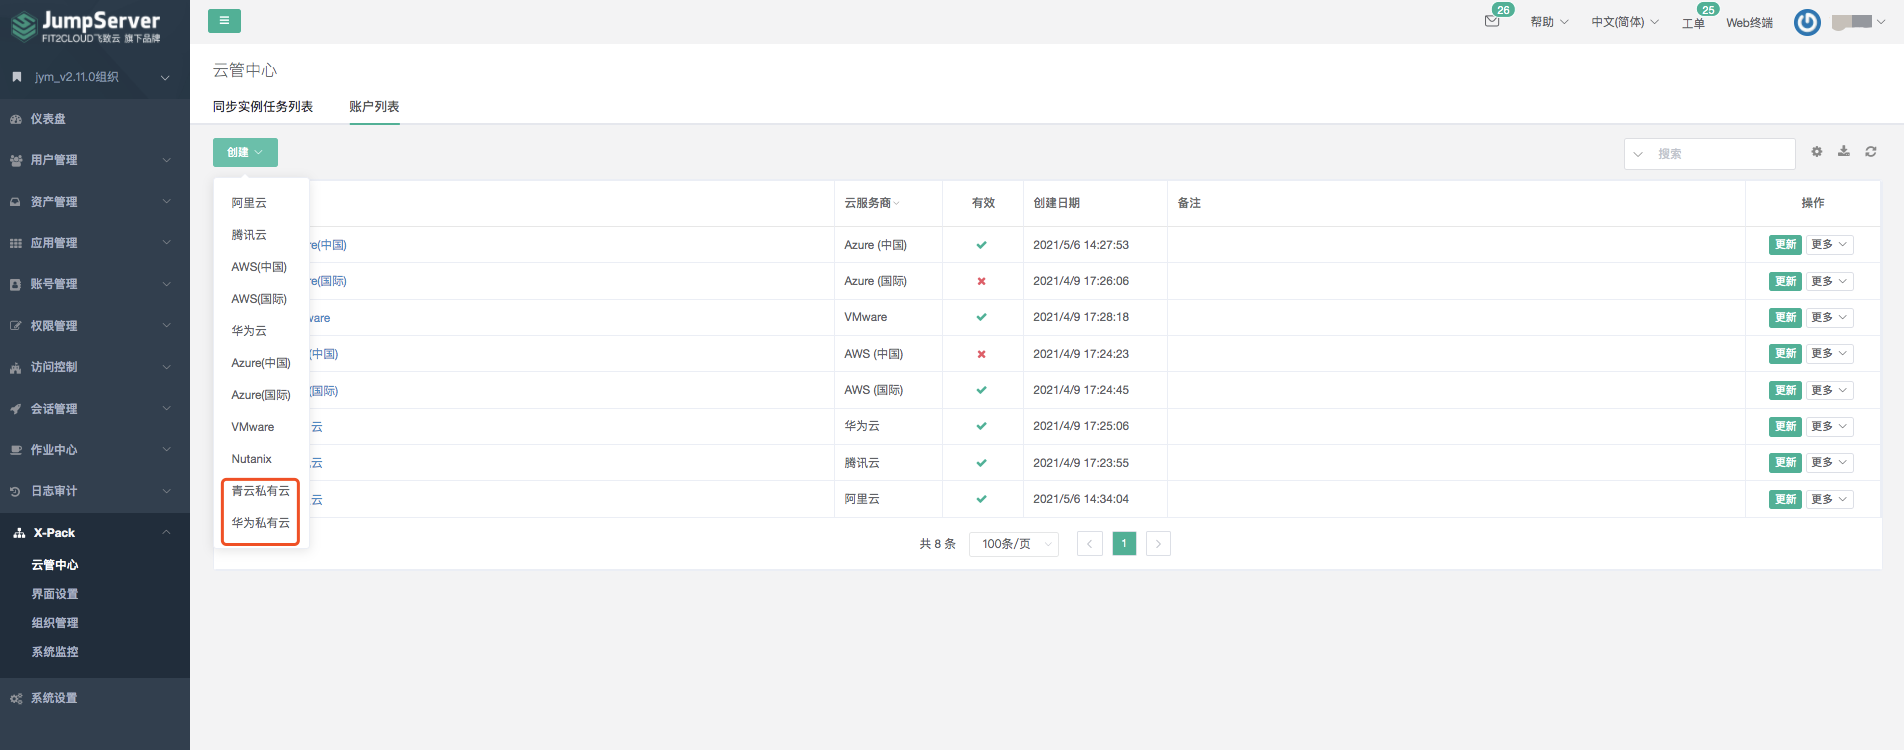Click the export download icon
This screenshot has width=1904, height=750.
click(1844, 152)
